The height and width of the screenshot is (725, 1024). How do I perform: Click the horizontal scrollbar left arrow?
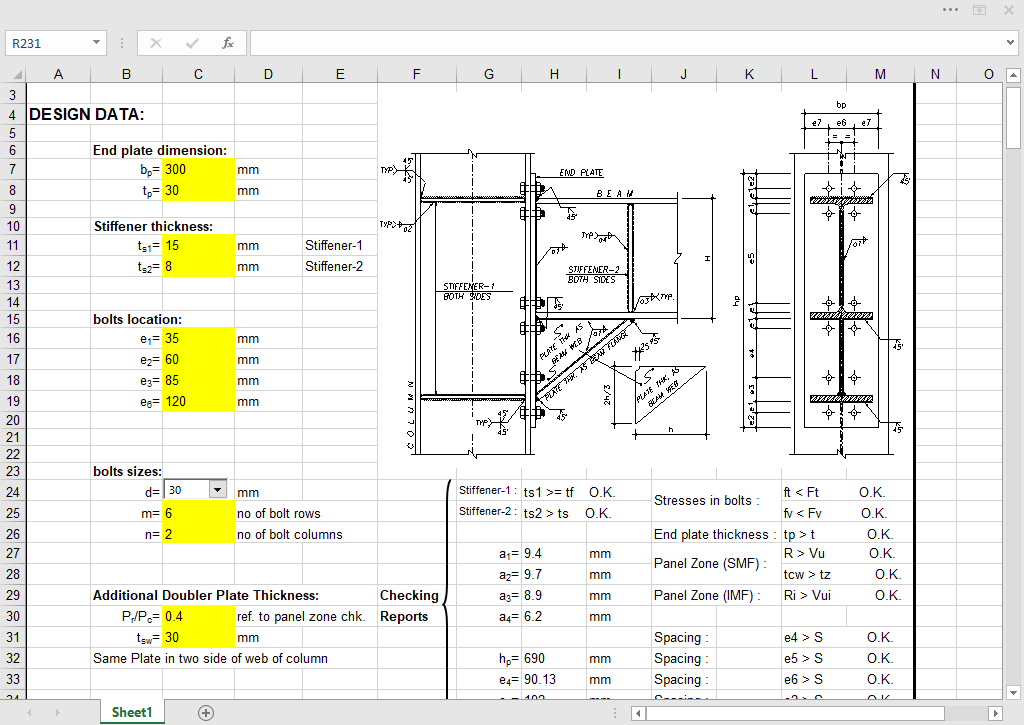click(639, 713)
